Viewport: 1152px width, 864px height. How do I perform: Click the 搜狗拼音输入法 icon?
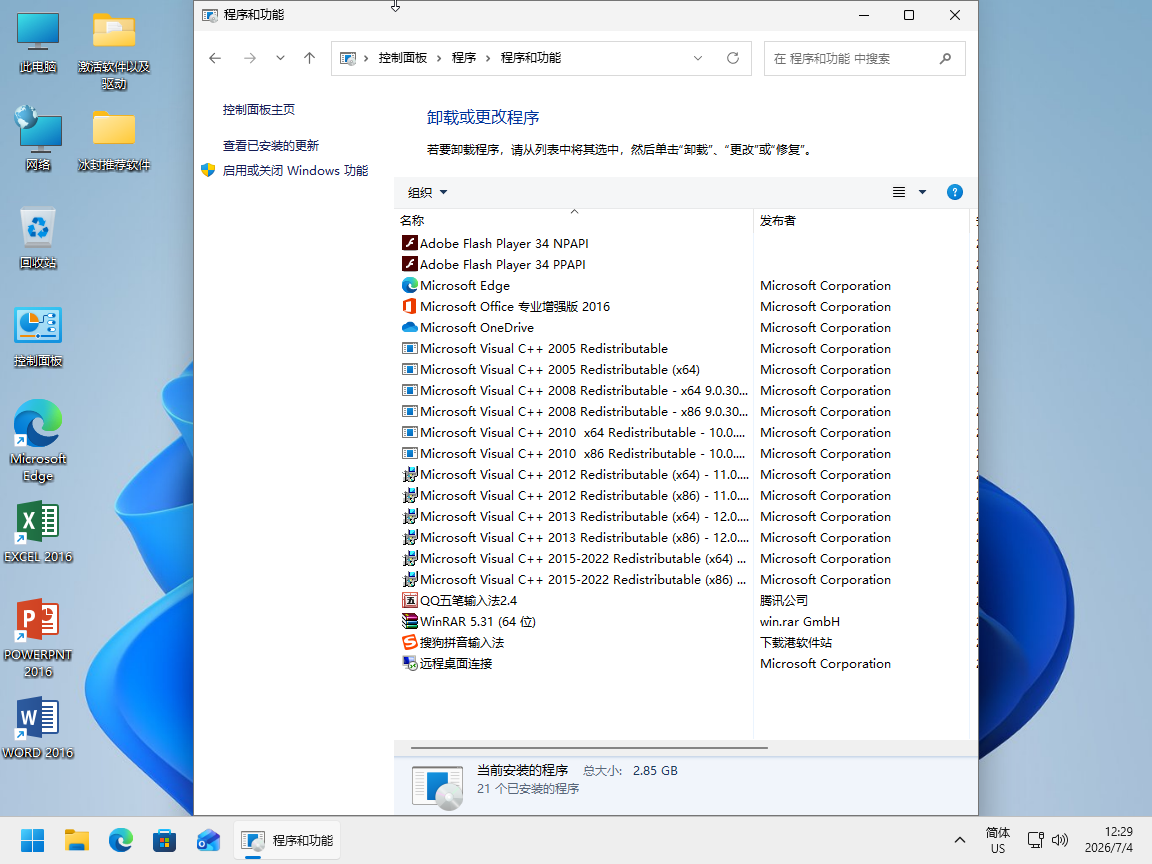[409, 642]
